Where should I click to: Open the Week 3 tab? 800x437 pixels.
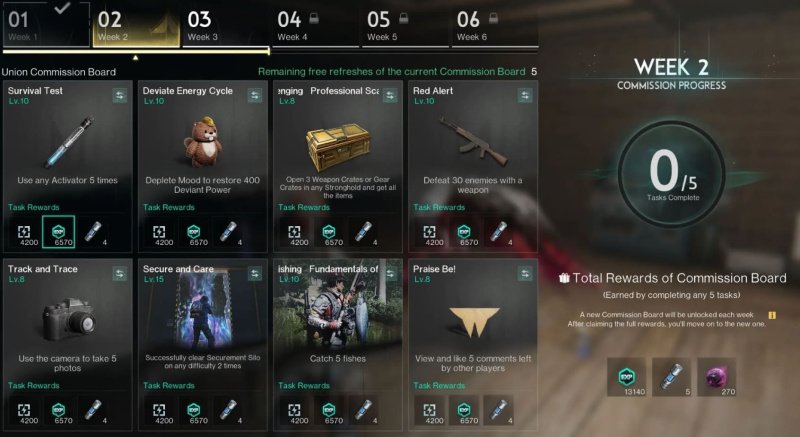pos(226,24)
